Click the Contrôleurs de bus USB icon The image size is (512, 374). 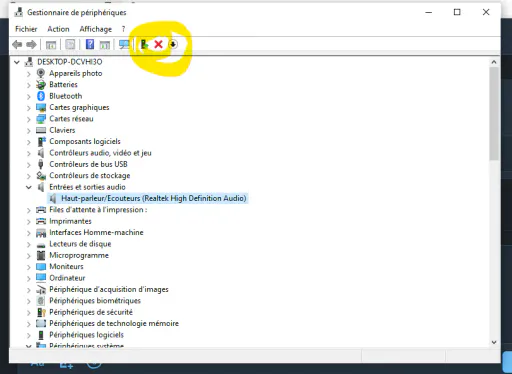(x=41, y=164)
